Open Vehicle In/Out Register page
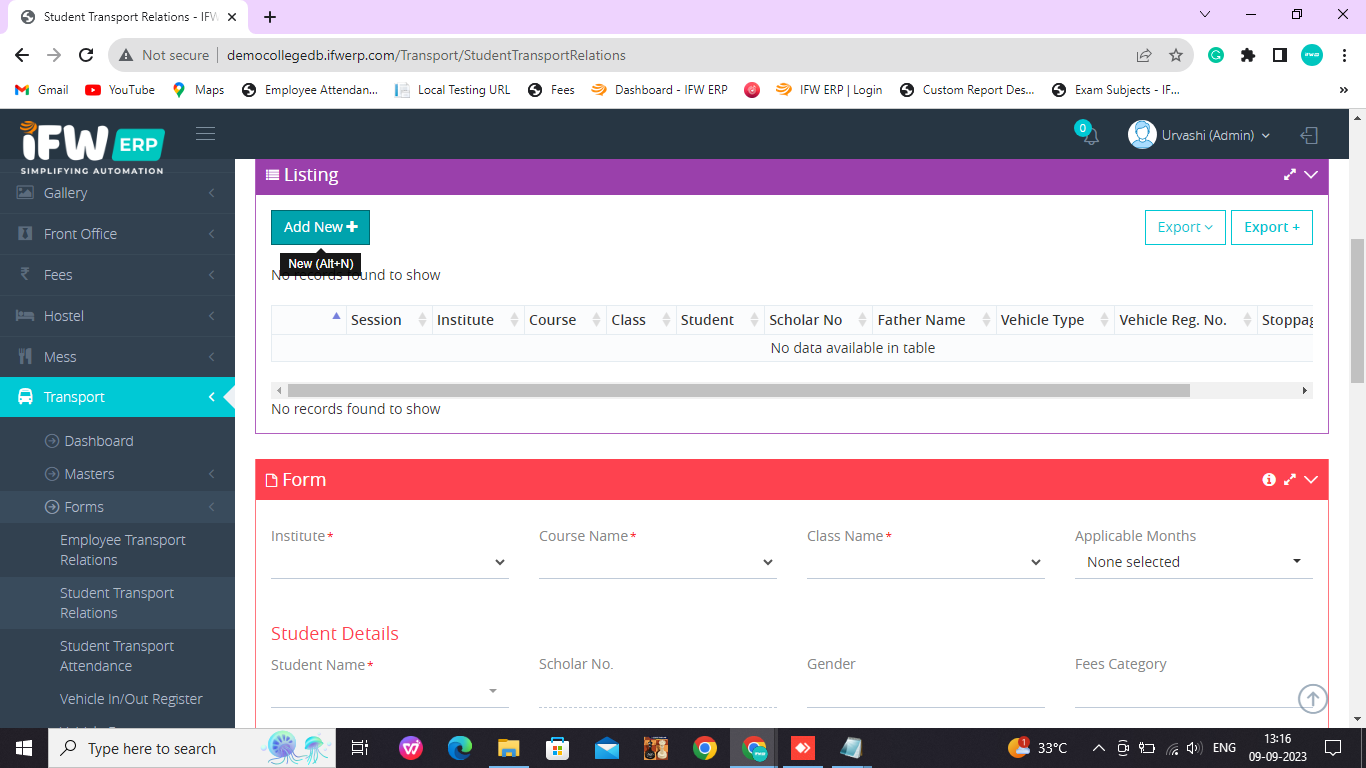The height and width of the screenshot is (768, 1366). (131, 699)
